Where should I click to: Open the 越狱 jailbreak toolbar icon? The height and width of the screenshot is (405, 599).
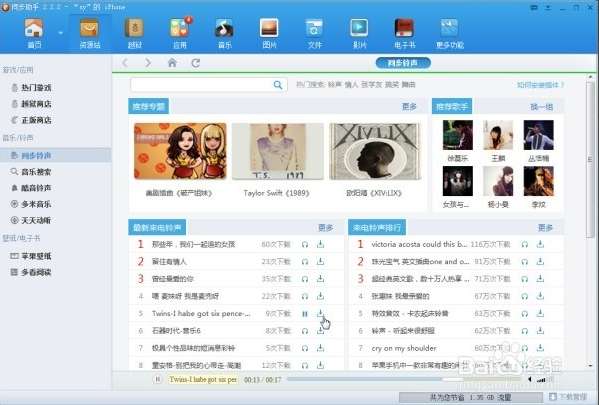coord(134,34)
